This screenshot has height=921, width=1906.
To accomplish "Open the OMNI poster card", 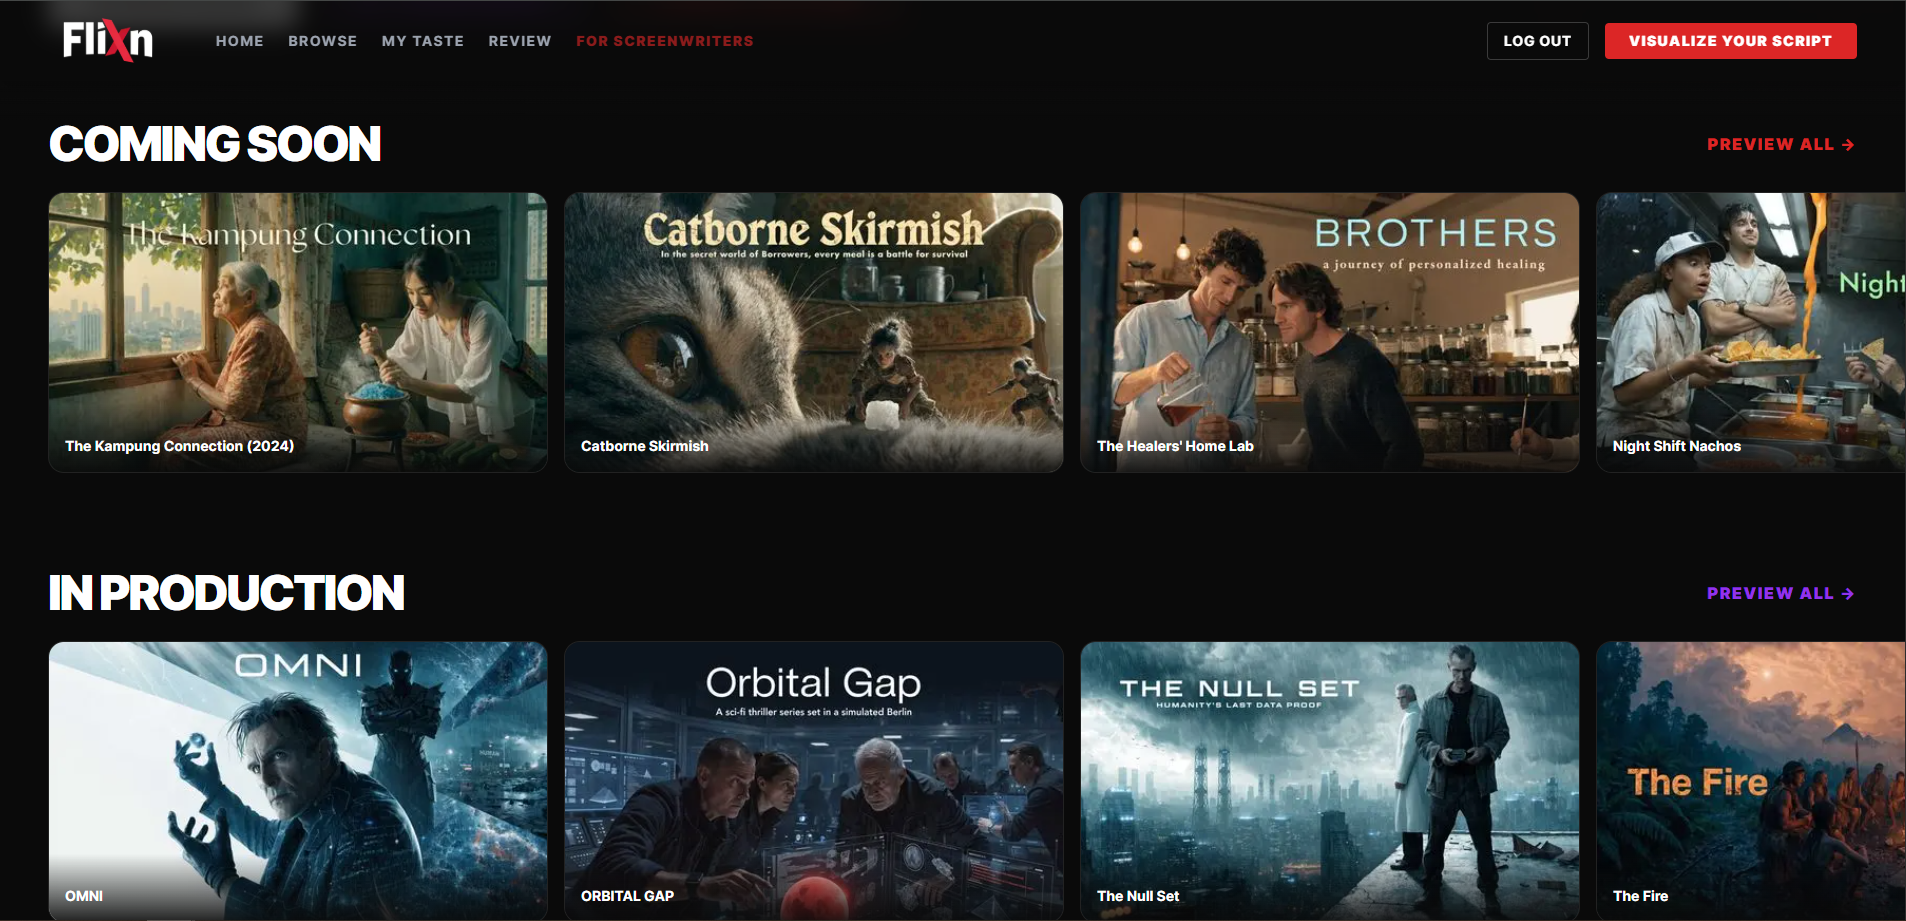I will 298,781.
